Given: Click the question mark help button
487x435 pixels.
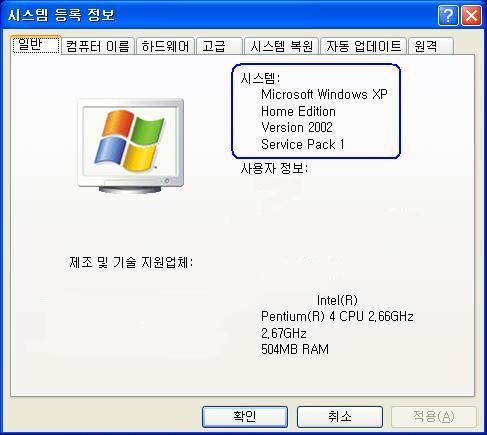Looking at the screenshot, I should (x=448, y=15).
